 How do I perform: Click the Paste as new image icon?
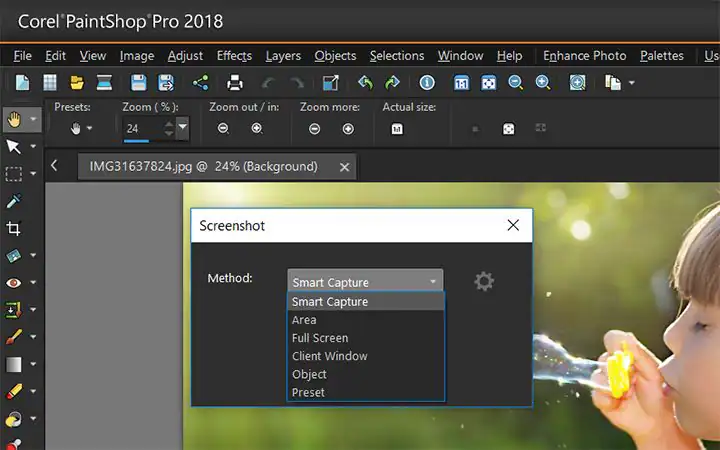click(613, 83)
